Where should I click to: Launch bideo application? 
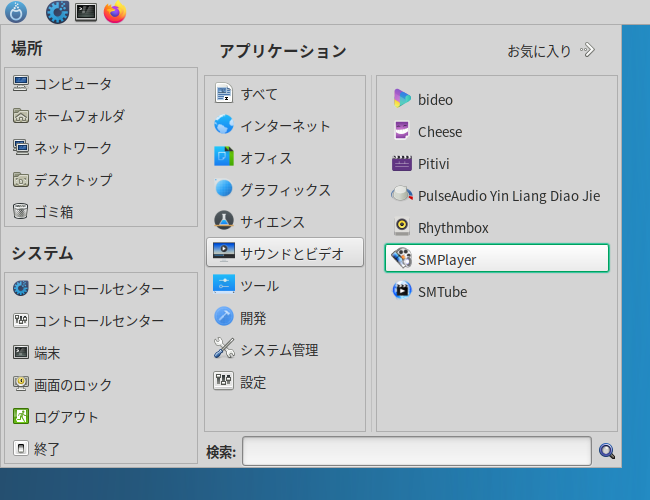[x=497, y=100]
